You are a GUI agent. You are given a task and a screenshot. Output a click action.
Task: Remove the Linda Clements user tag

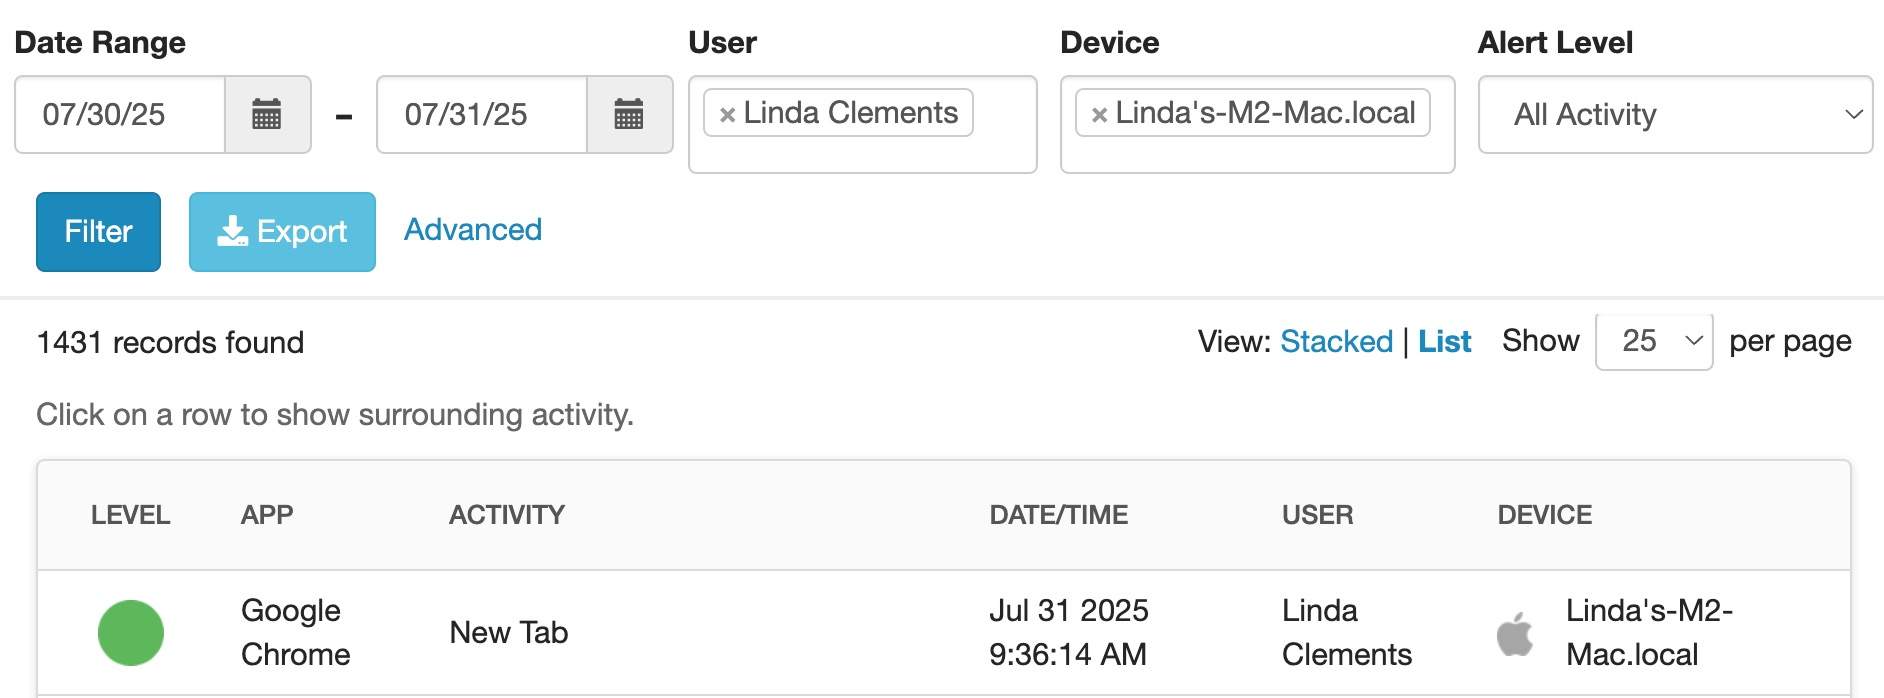coord(727,114)
